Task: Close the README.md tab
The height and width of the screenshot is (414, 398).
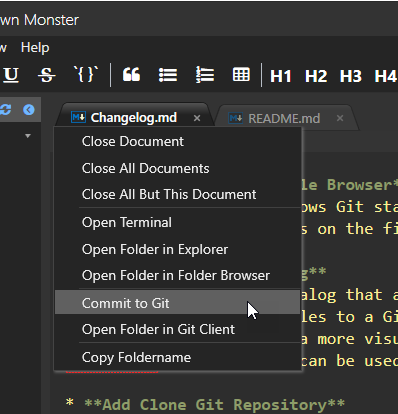Action: point(340,118)
